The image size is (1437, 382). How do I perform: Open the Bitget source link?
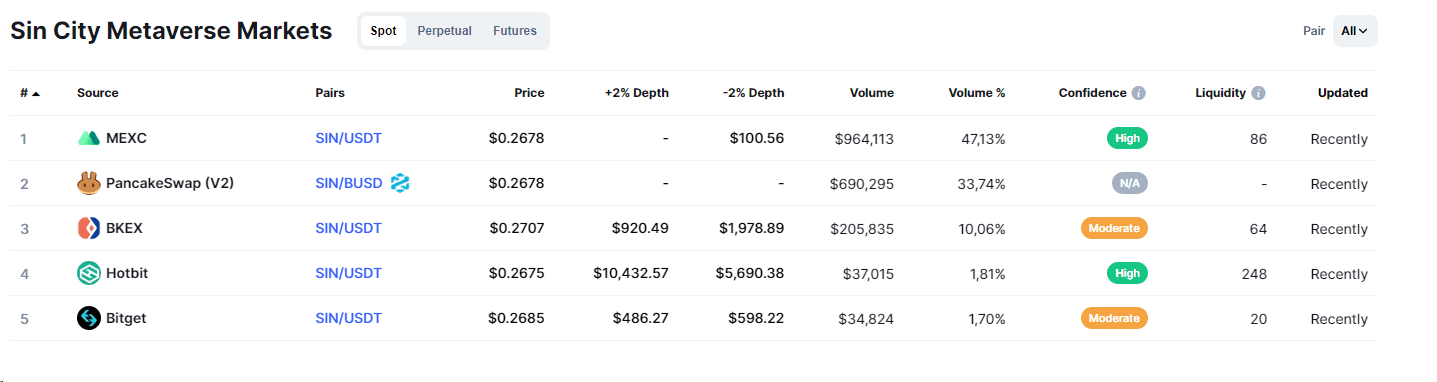126,318
